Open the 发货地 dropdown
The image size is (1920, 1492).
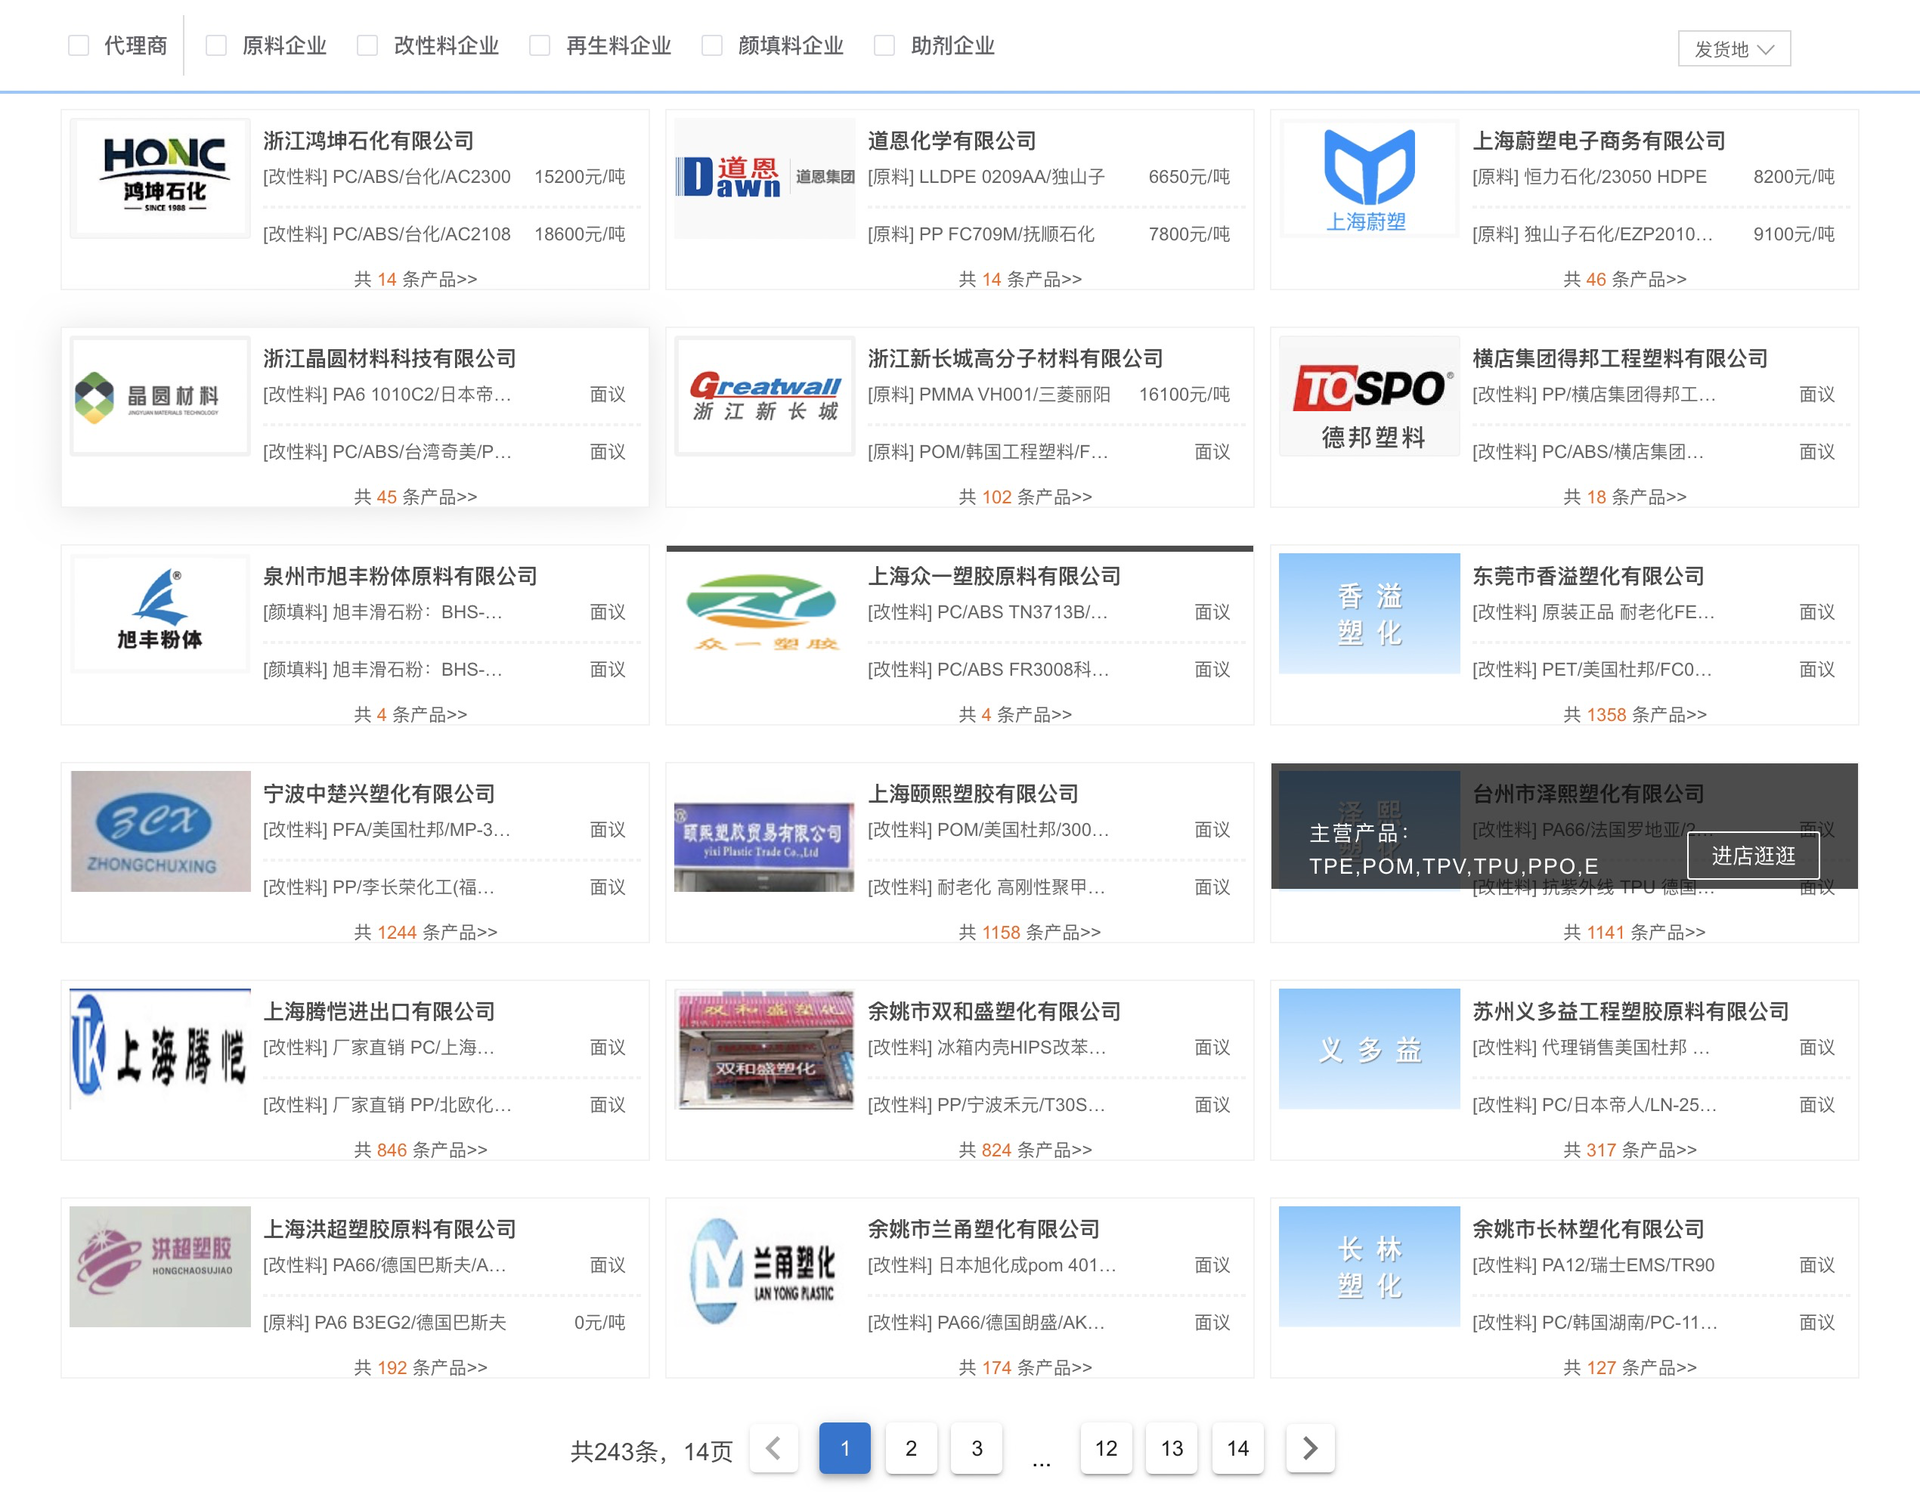point(1734,48)
